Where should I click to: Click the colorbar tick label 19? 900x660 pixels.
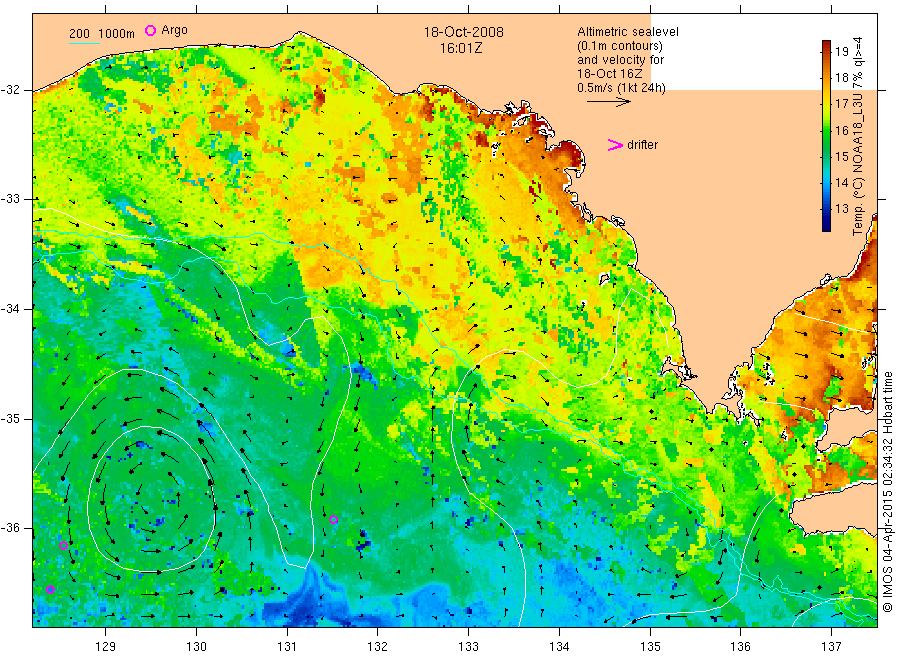click(841, 52)
